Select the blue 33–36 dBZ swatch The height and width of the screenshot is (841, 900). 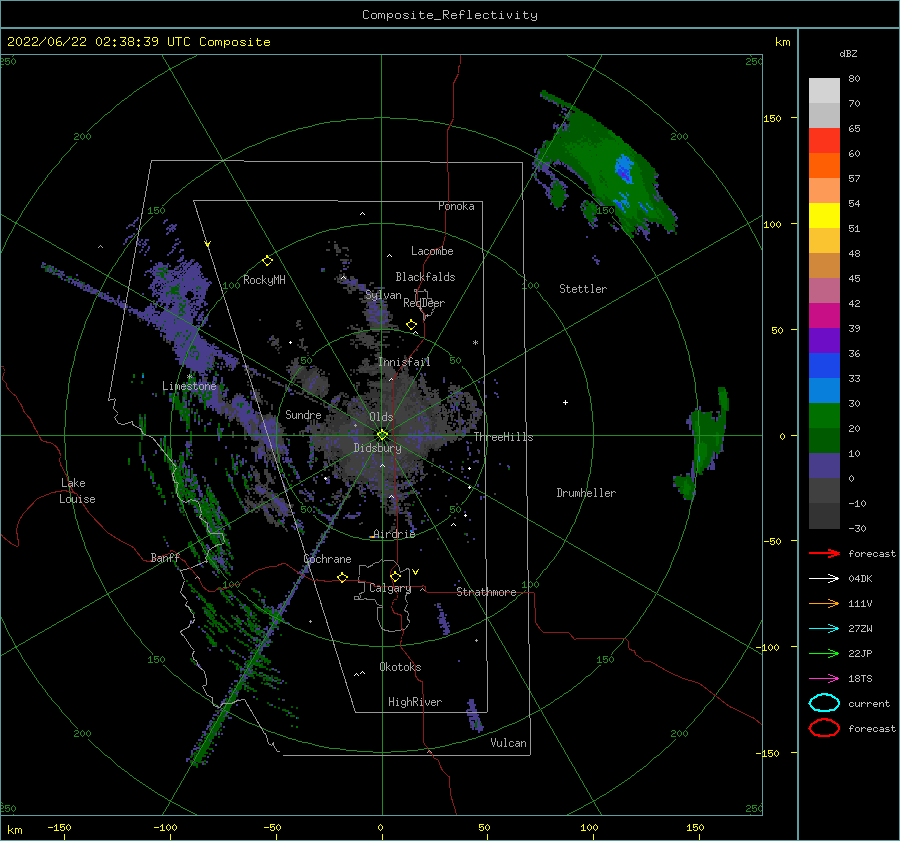coord(824,366)
